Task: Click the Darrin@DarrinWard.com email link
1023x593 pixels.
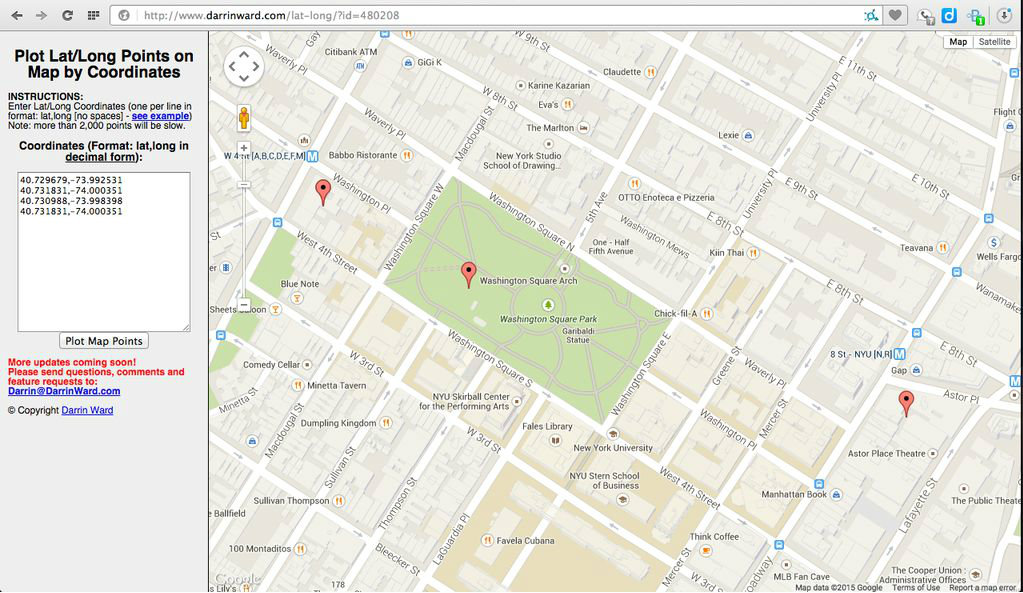Action: pyautogui.click(x=64, y=391)
